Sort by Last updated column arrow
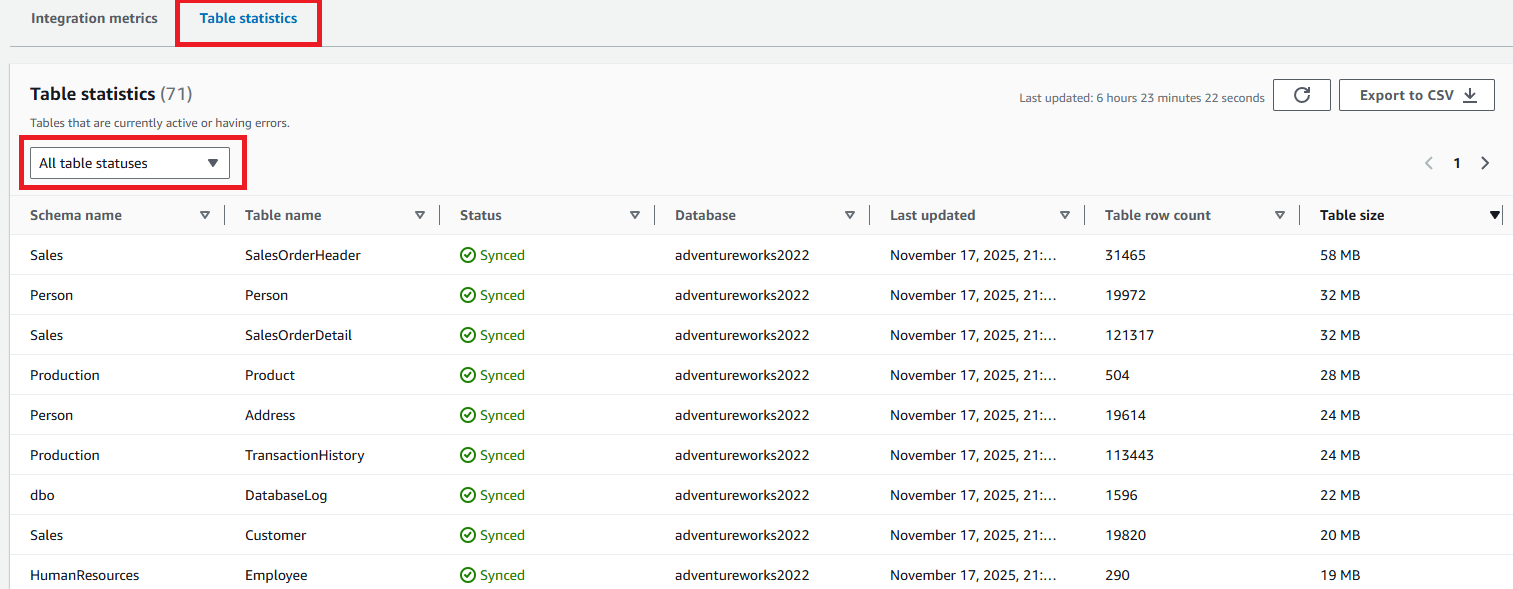This screenshot has width=1513, height=589. click(x=1065, y=215)
